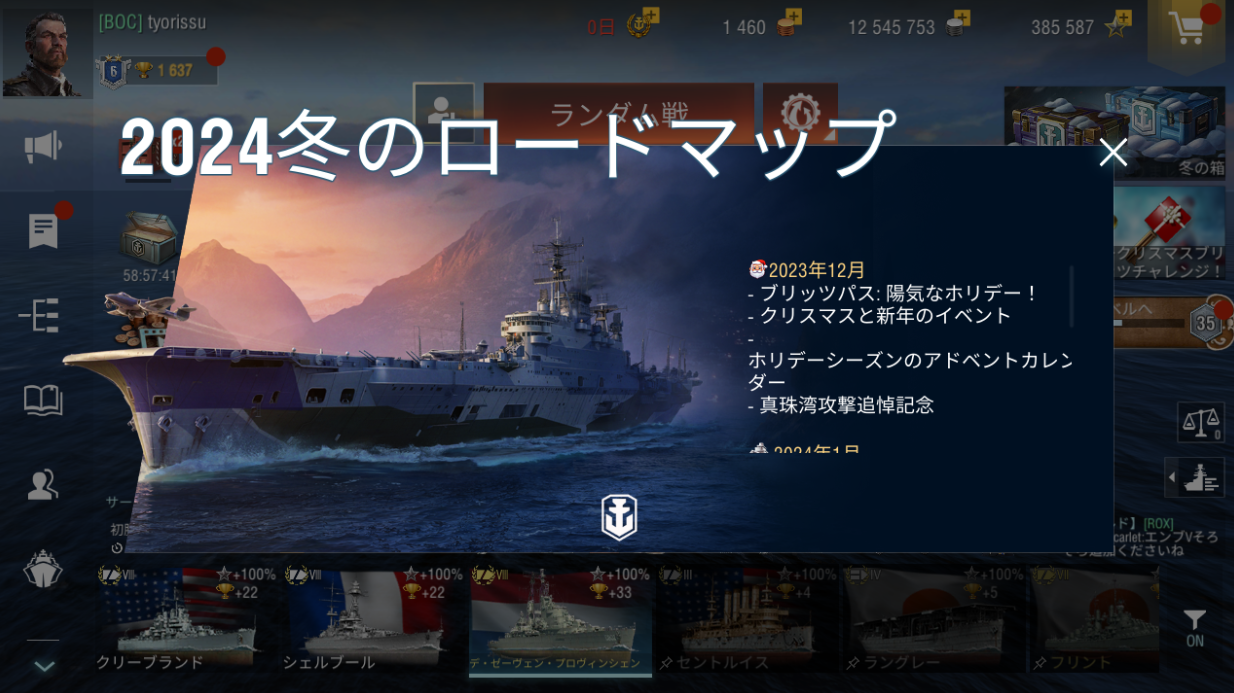The image size is (1234, 693).
Task: Open the shopping cart store
Action: [x=1186, y=32]
